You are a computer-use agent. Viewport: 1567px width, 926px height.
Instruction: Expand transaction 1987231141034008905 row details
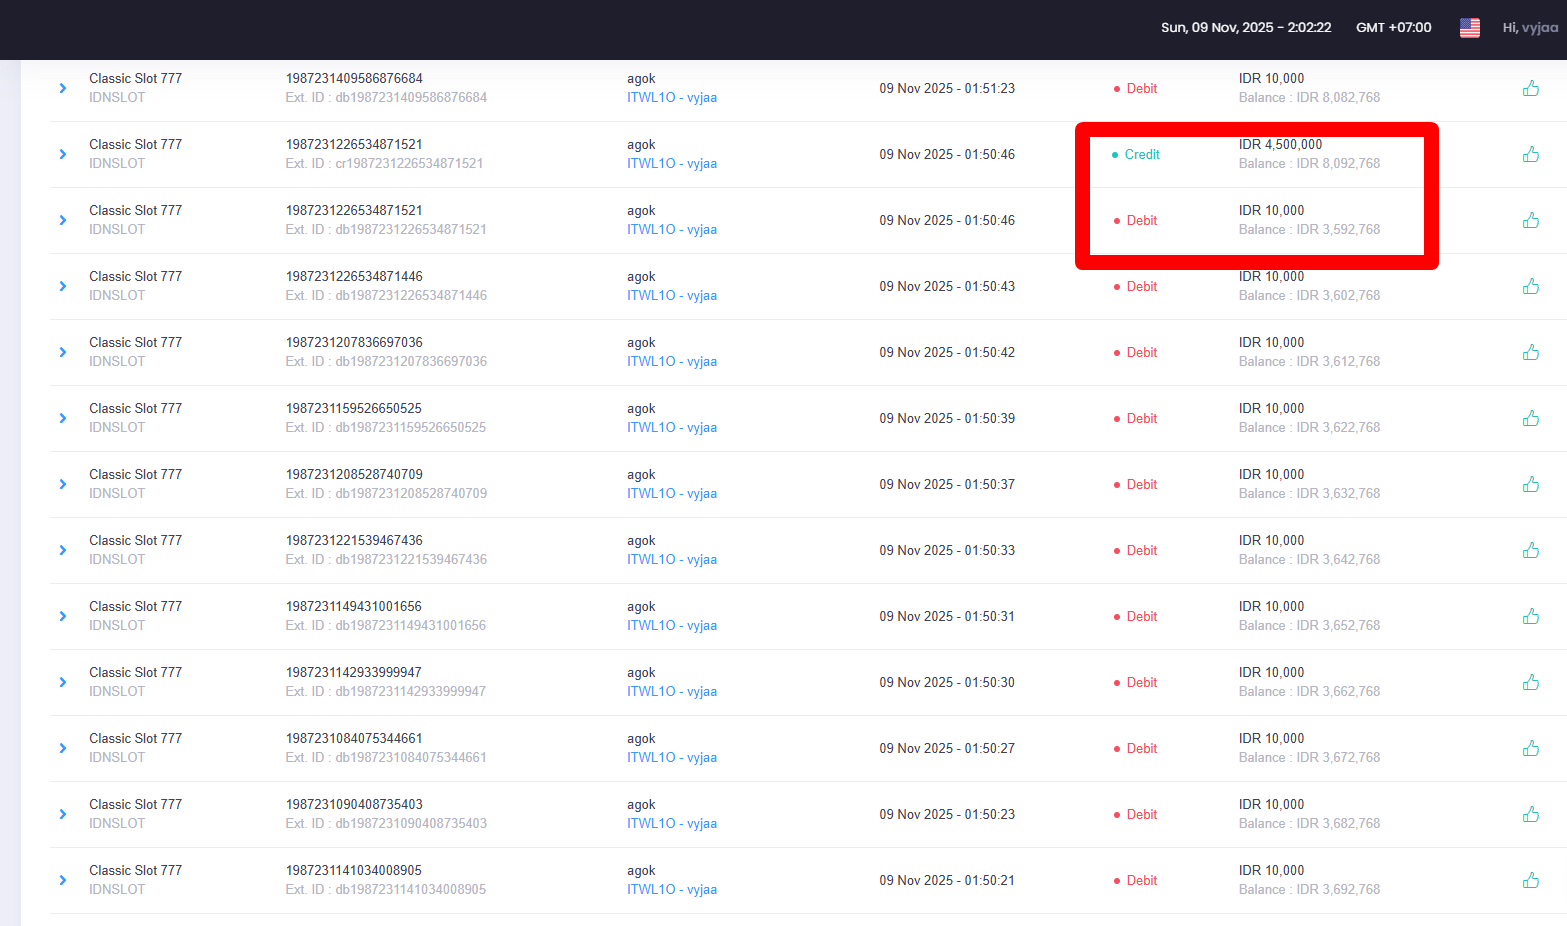pos(63,880)
